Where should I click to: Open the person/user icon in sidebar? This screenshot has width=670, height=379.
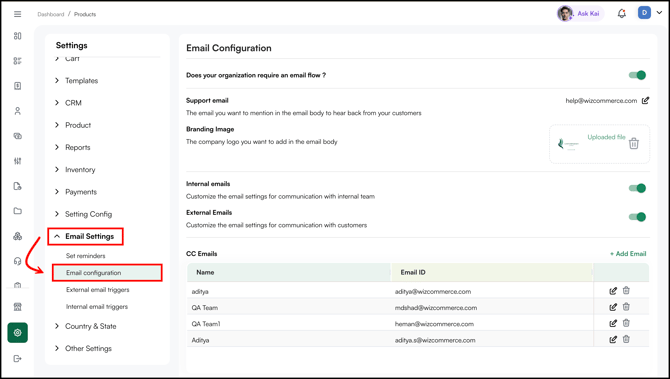pos(18,111)
